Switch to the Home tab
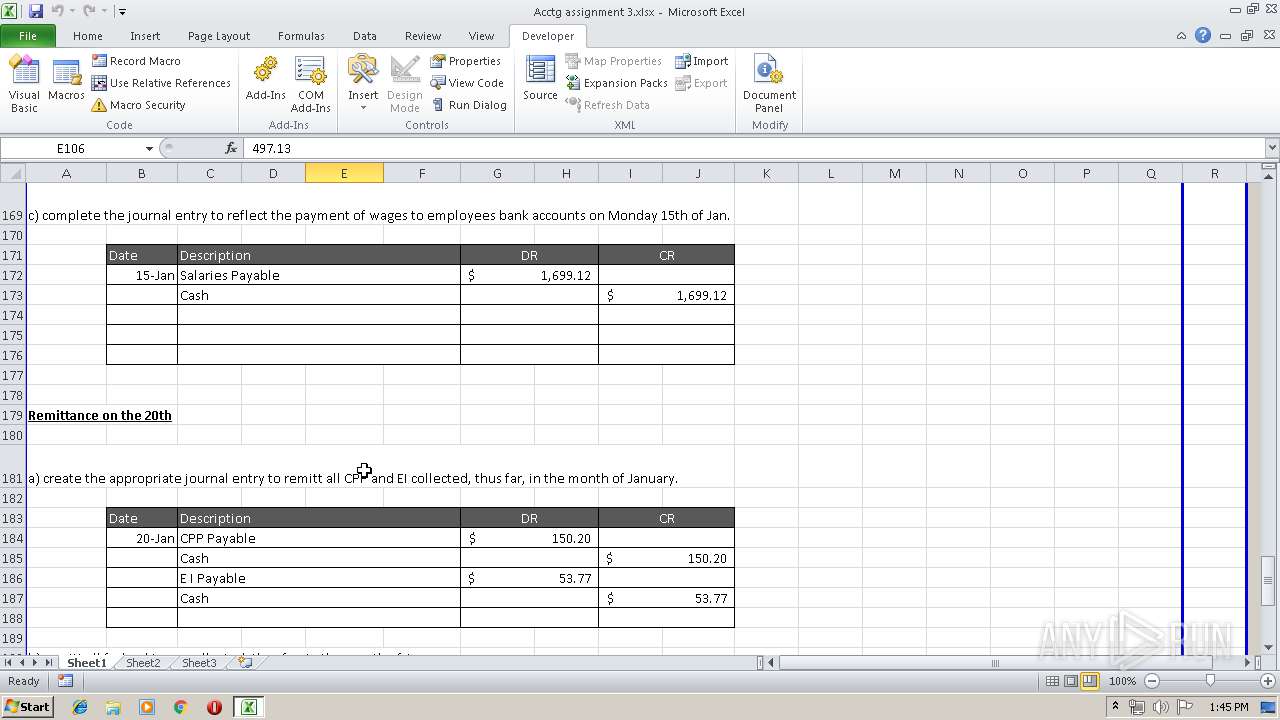Screen dimensions: 1280x720 tap(88, 36)
